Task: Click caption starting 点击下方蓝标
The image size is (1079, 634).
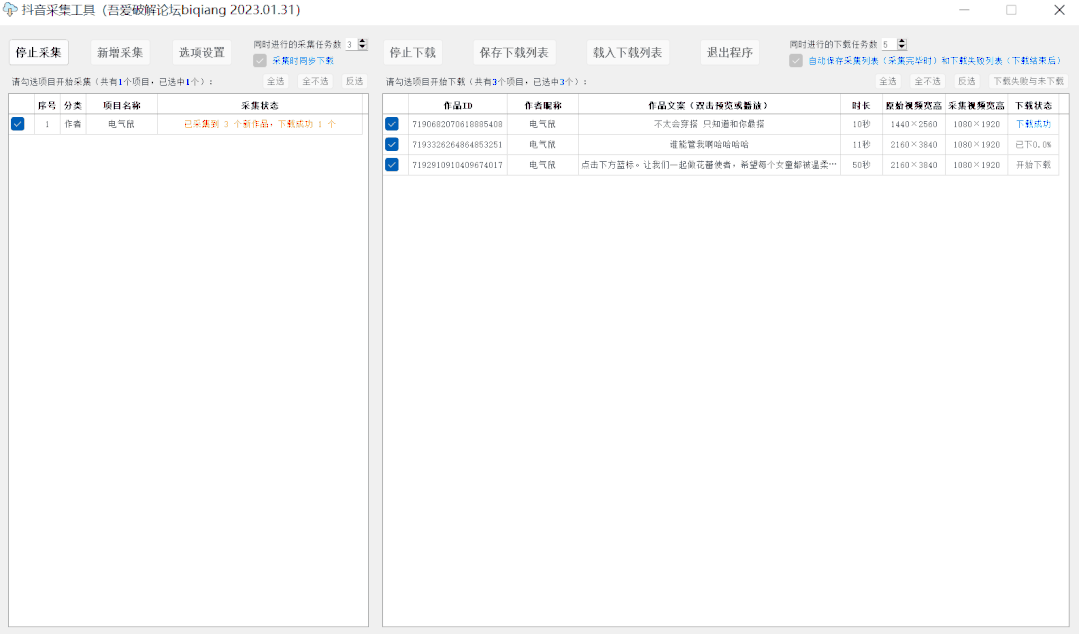Action: click(709, 165)
